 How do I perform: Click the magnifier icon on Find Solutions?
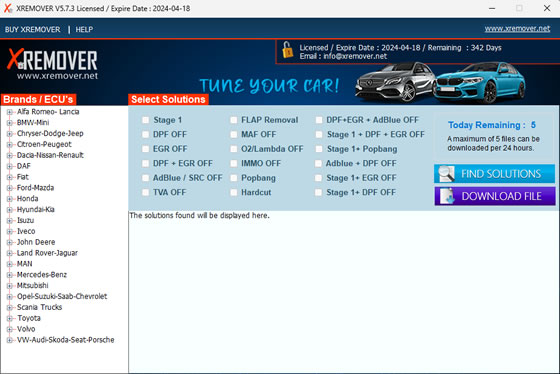(x=446, y=174)
